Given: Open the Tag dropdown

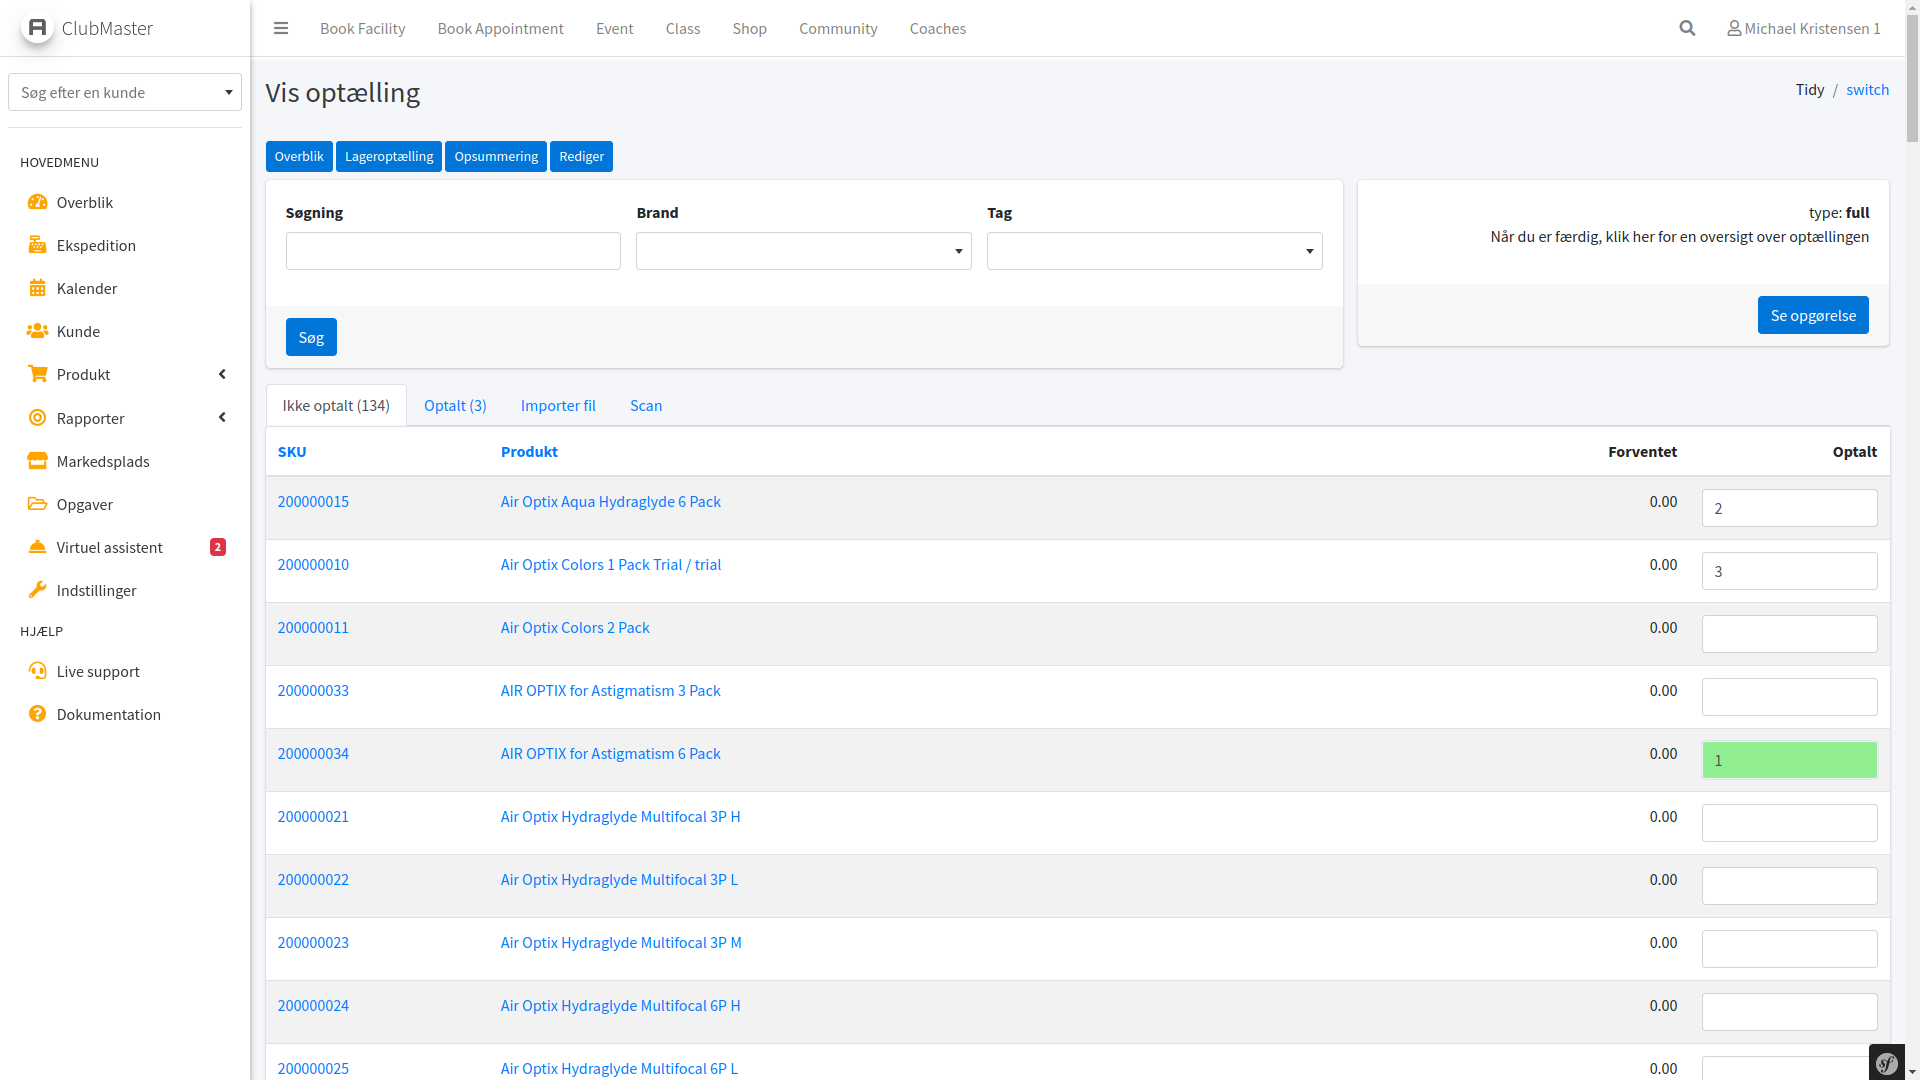Looking at the screenshot, I should coord(1154,251).
